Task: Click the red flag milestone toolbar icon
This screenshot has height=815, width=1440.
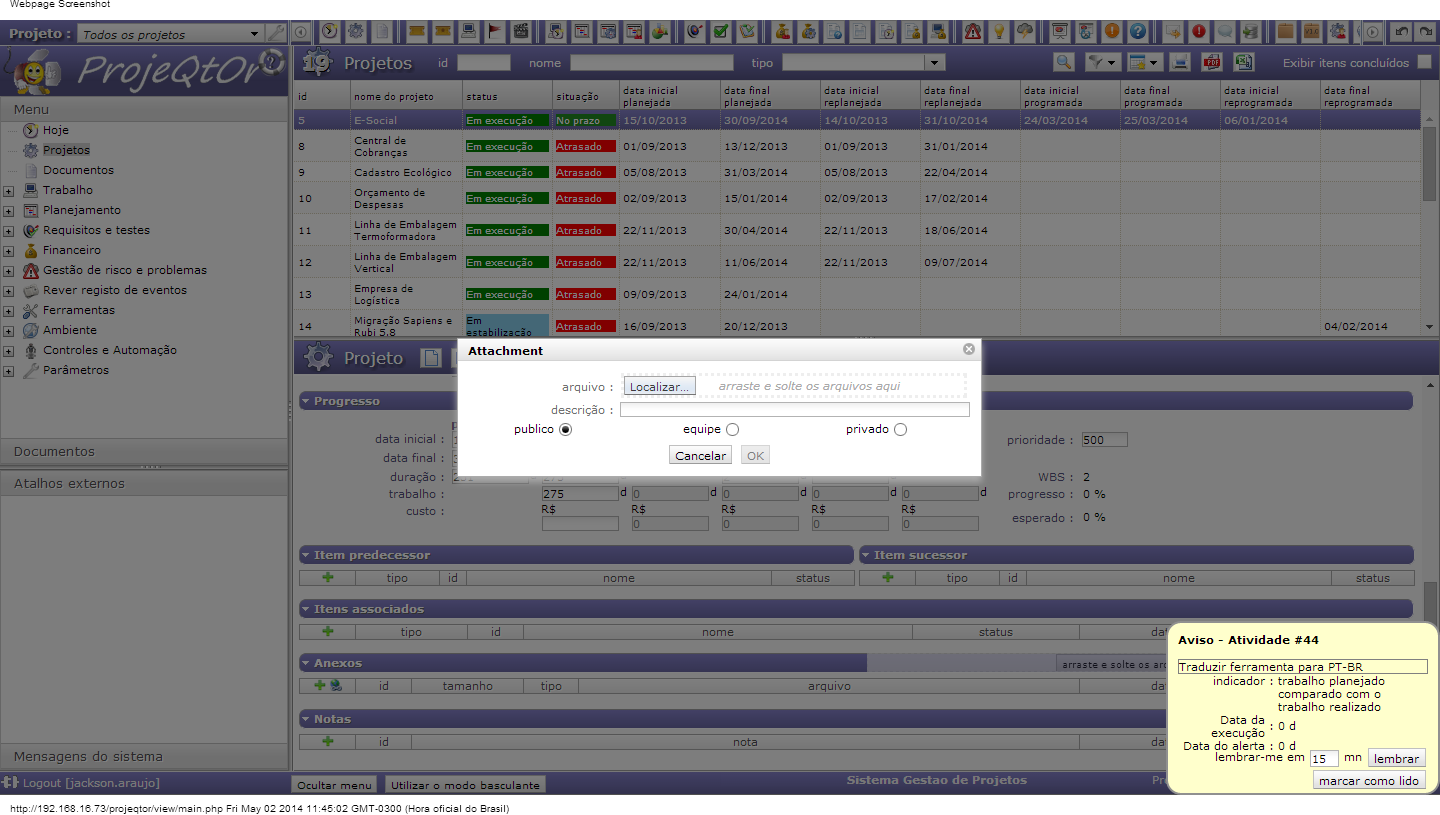Action: [x=495, y=31]
